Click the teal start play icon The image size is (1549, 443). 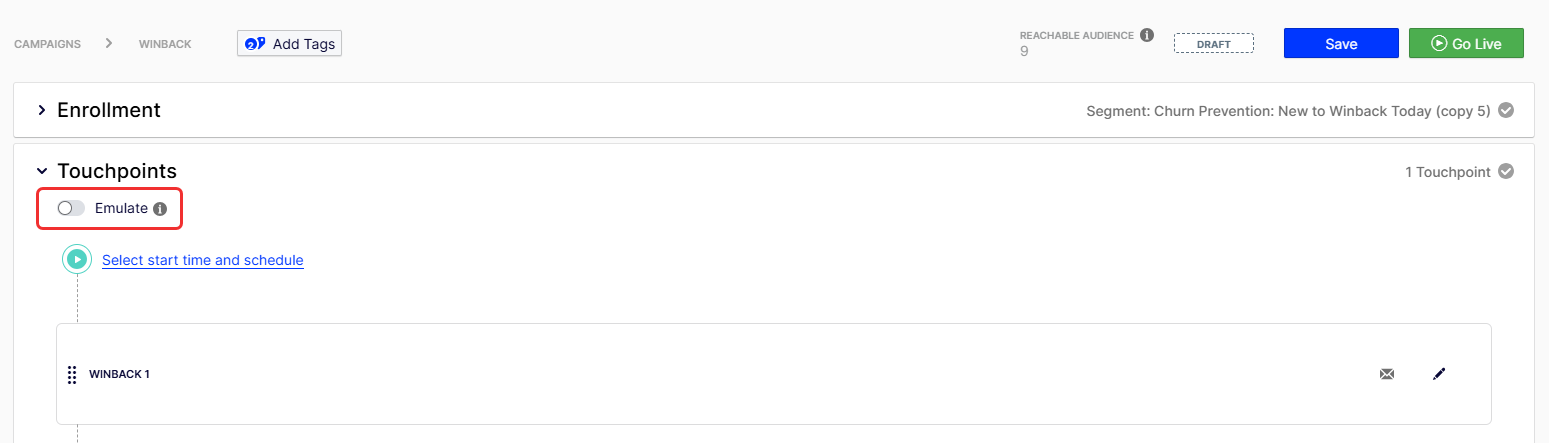point(77,260)
